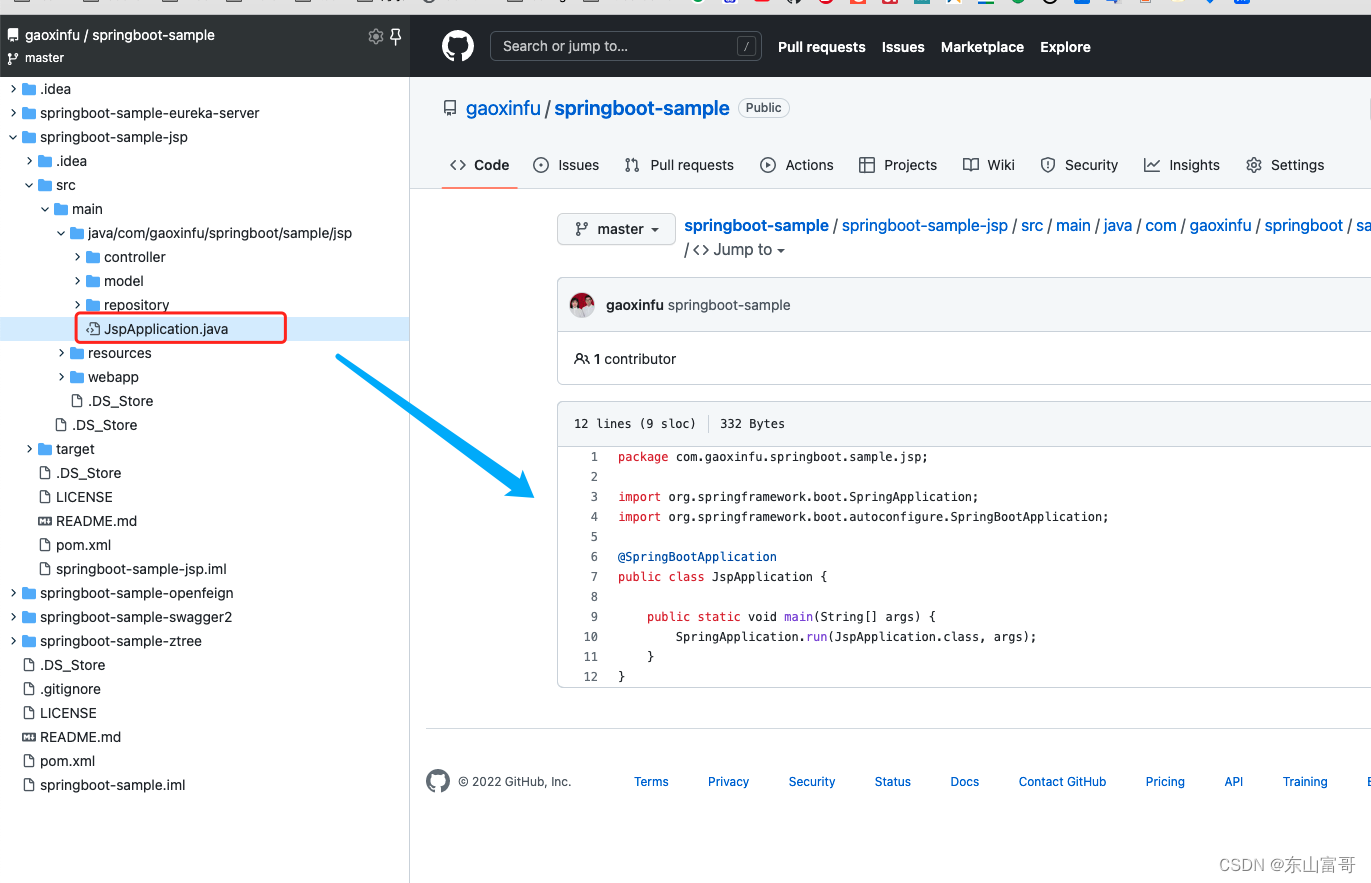1371x883 pixels.
Task: Open the master branch dropdown
Action: tap(615, 229)
